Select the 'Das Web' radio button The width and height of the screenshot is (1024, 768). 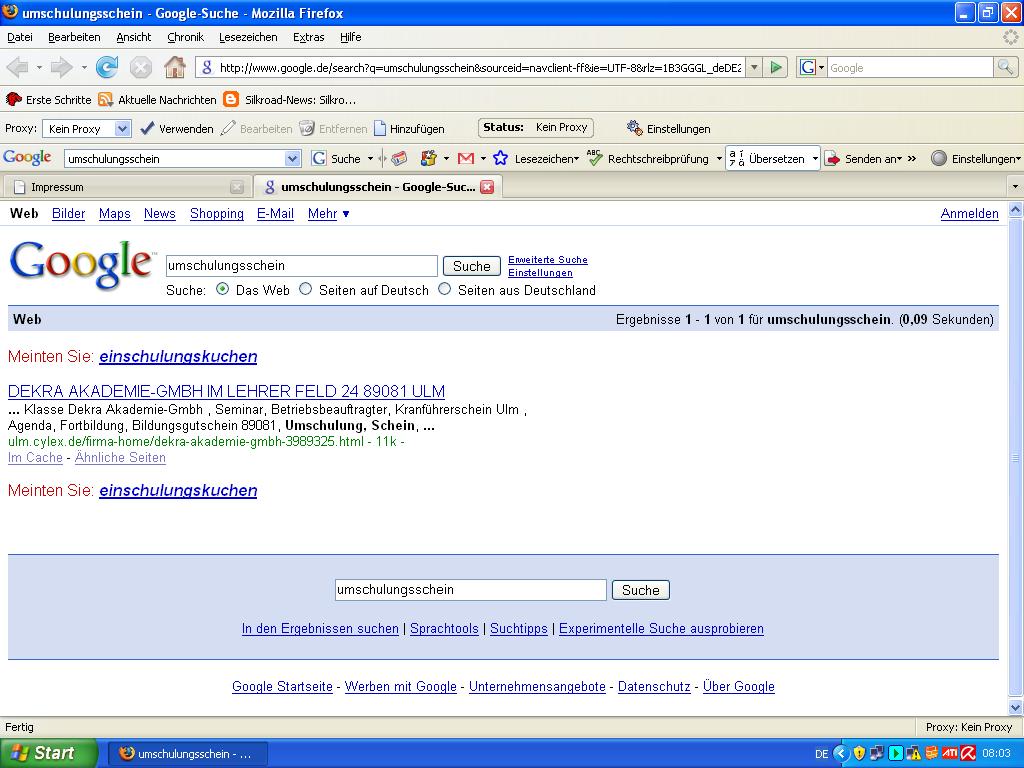[x=222, y=289]
